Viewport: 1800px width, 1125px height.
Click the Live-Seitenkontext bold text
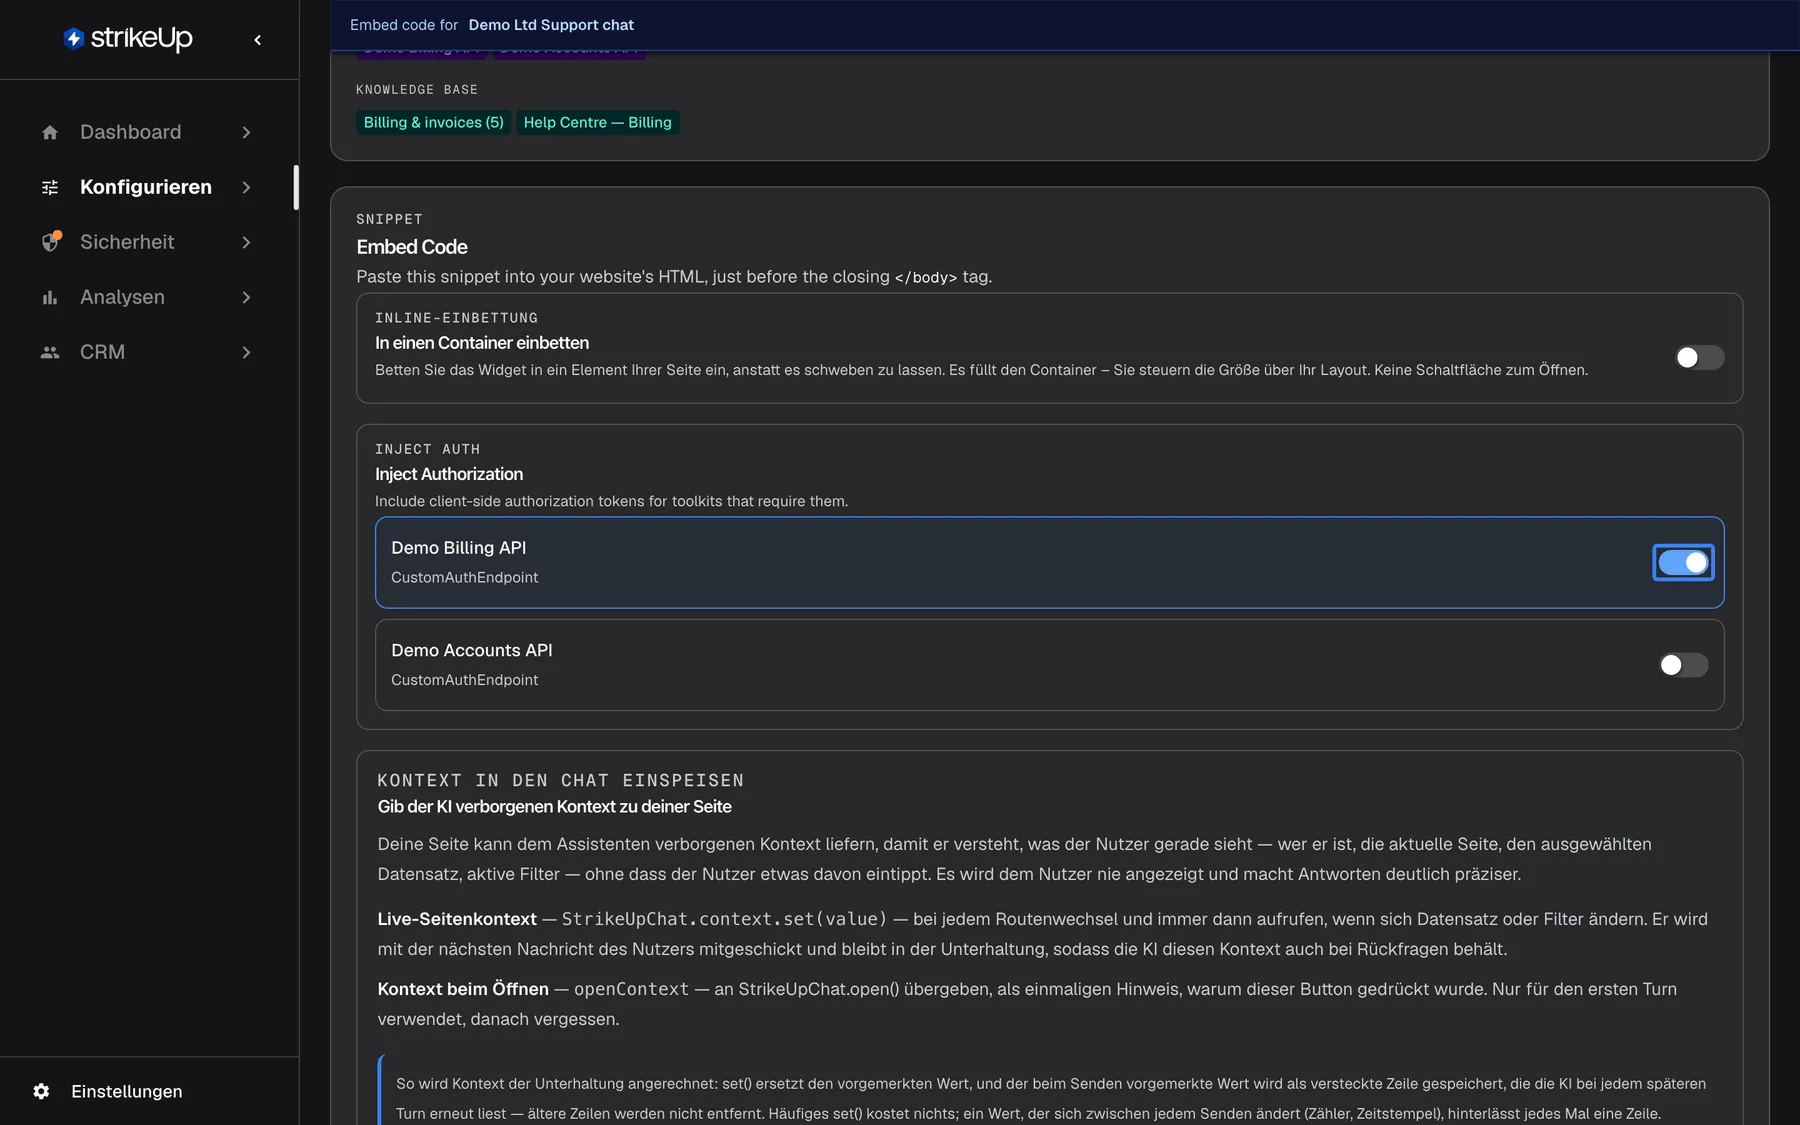[x=457, y=919]
